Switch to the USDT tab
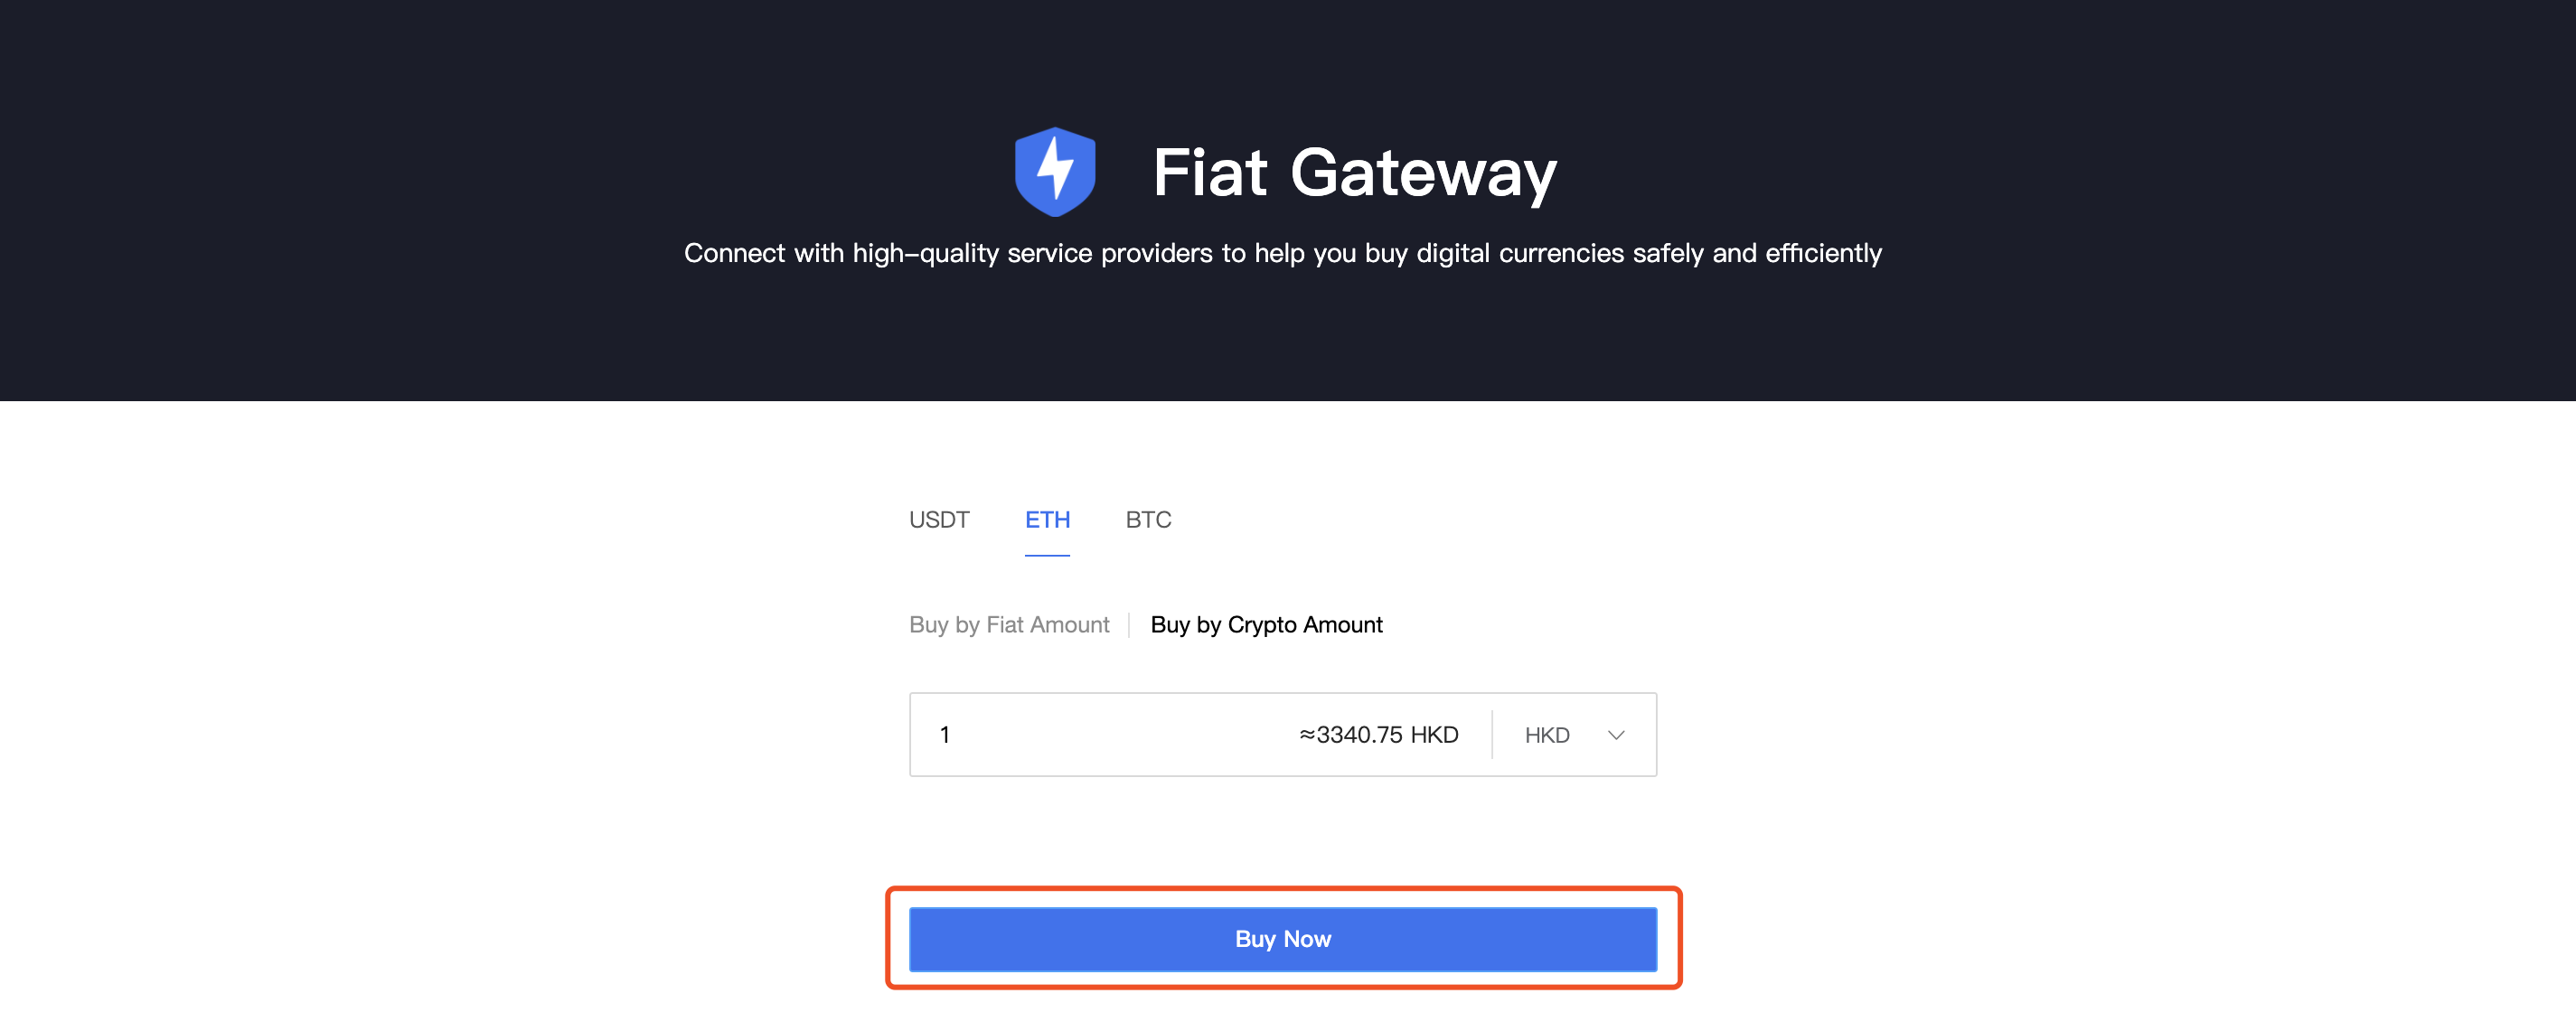This screenshot has width=2576, height=1012. (x=938, y=520)
